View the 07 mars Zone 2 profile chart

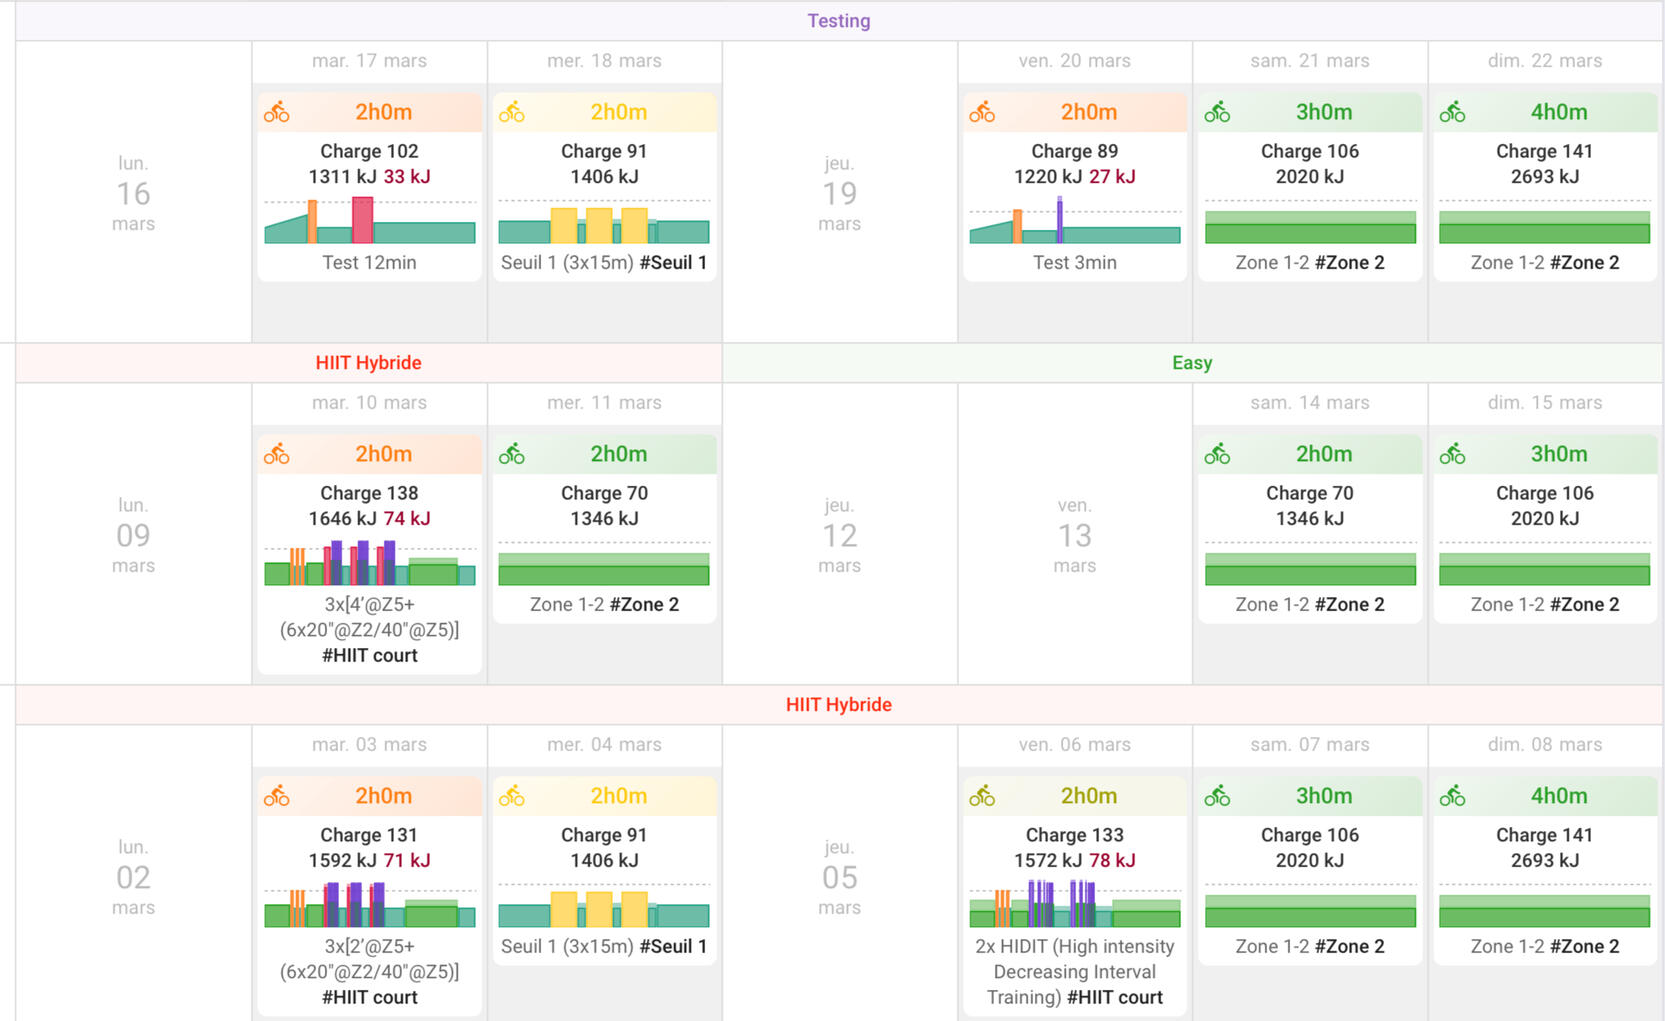[x=1310, y=907]
